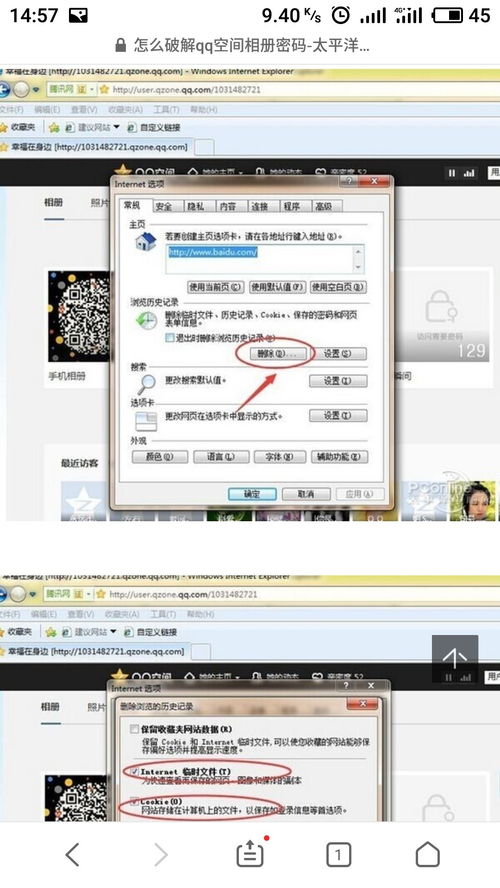The height and width of the screenshot is (888, 500).
Task: Select the 内容 tab in Internet 选项
Action: tap(228, 207)
